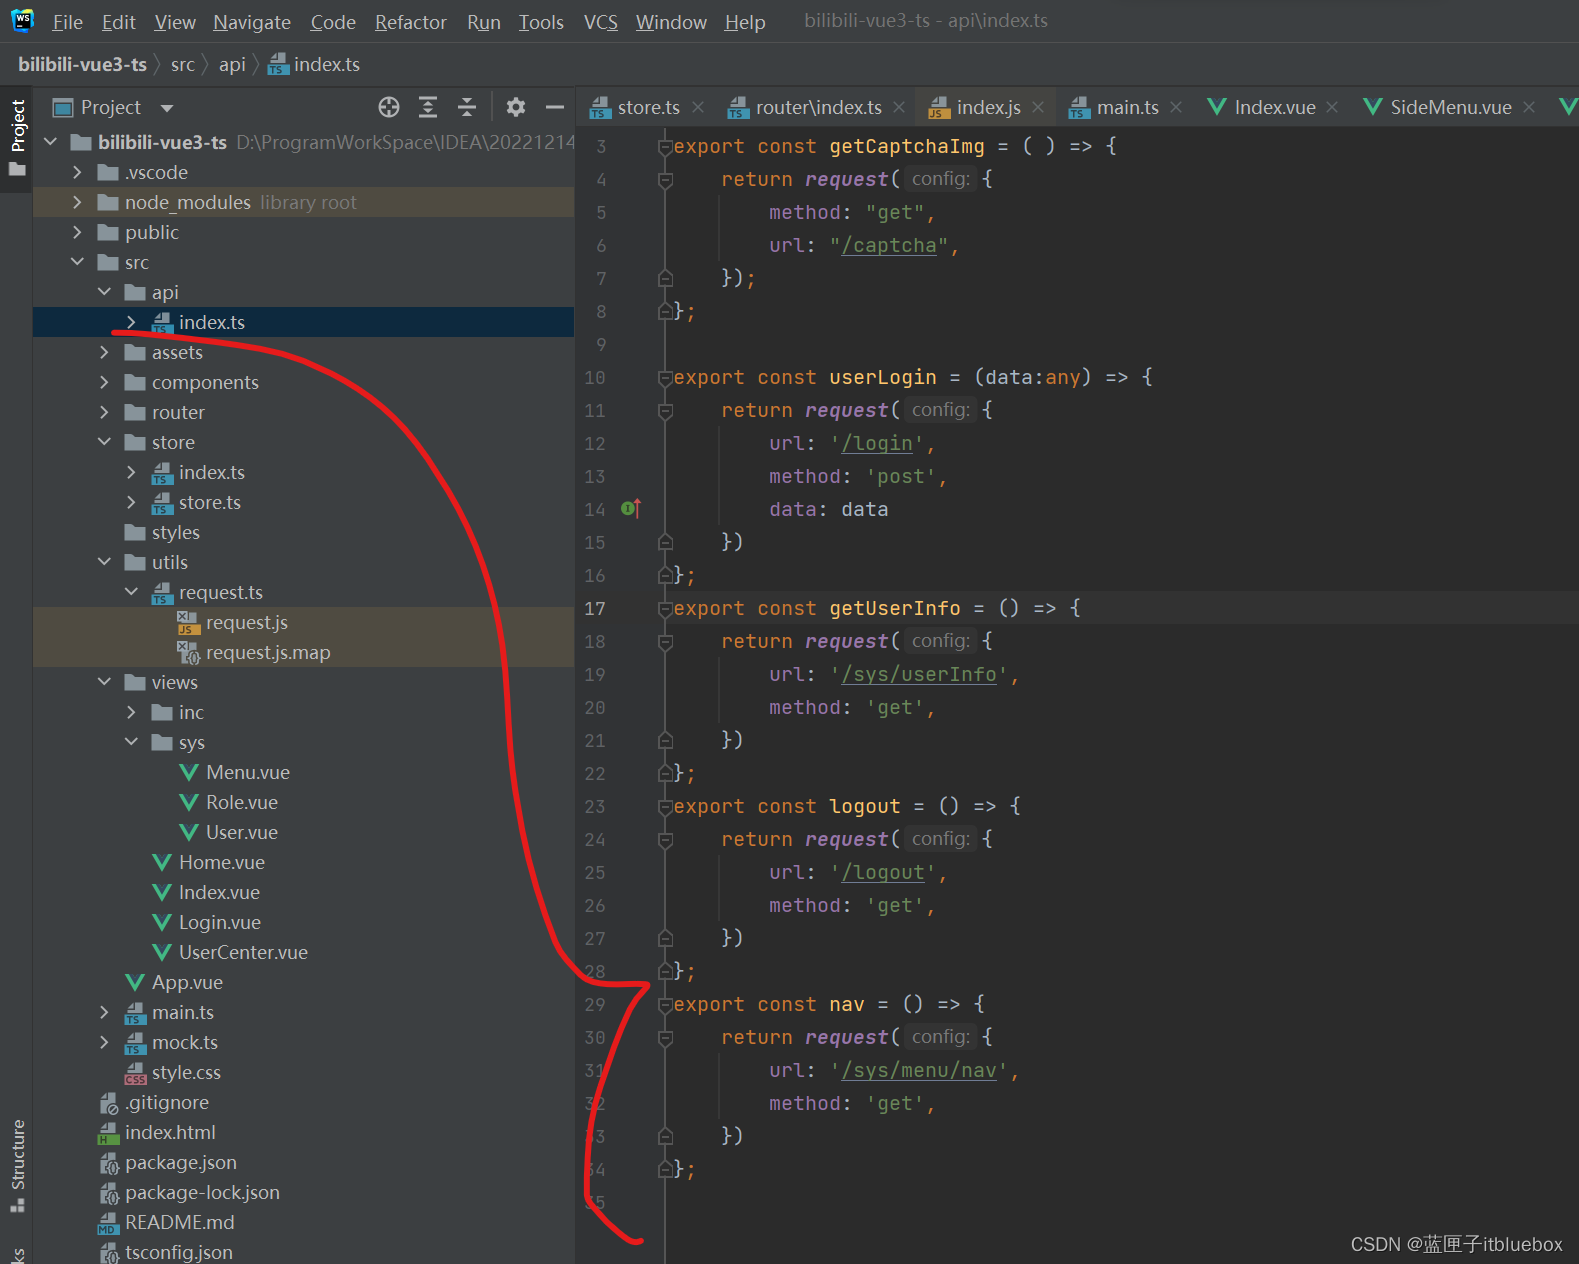Open Project panel settings gear
This screenshot has height=1264, width=1579.
[x=515, y=107]
